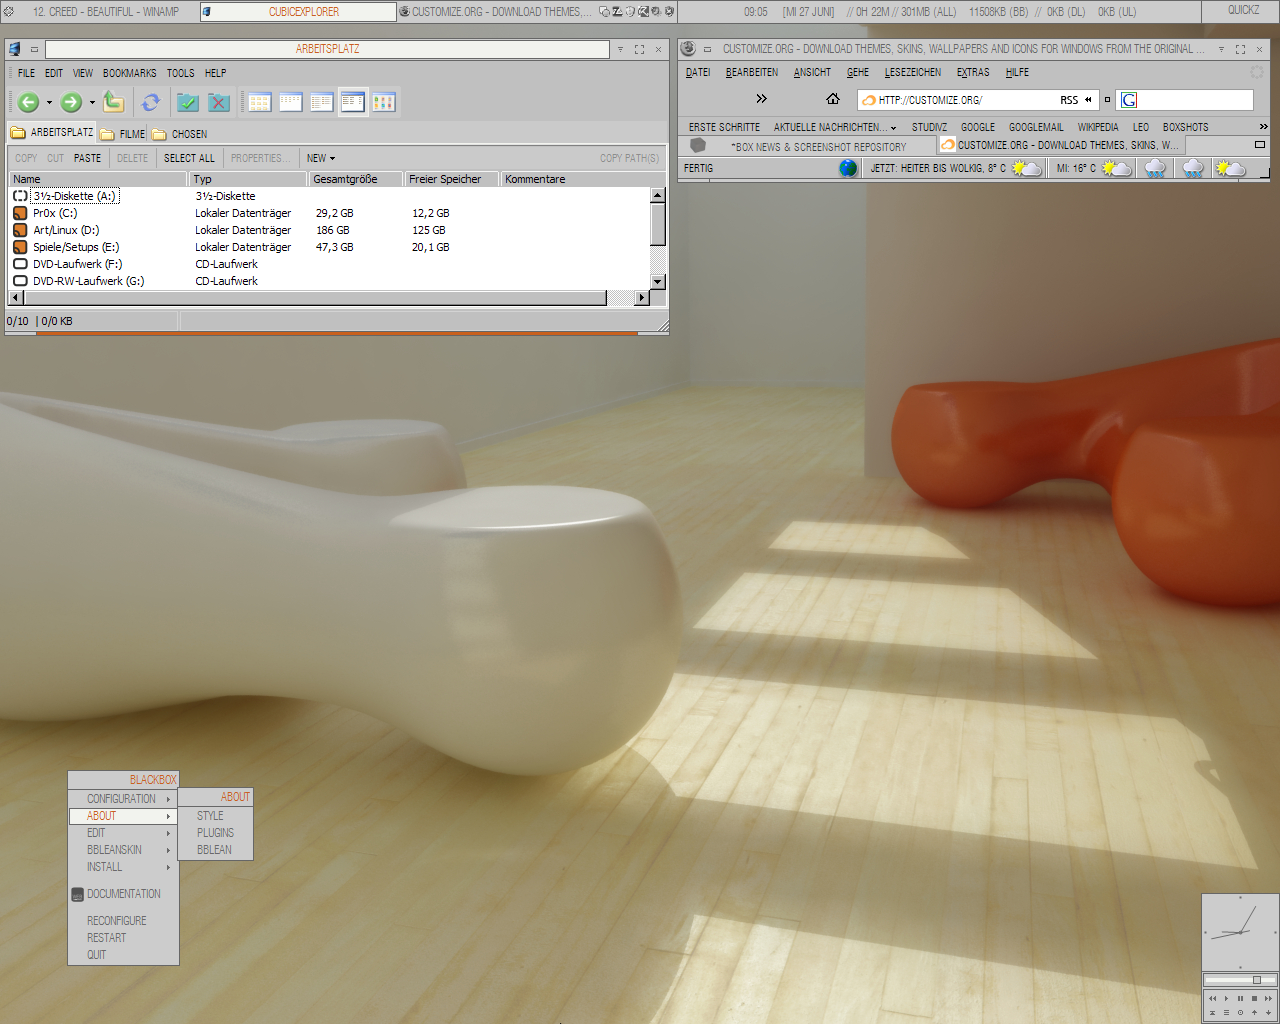This screenshot has height=1024, width=1280.
Task: Go up one folder level
Action: 114,102
